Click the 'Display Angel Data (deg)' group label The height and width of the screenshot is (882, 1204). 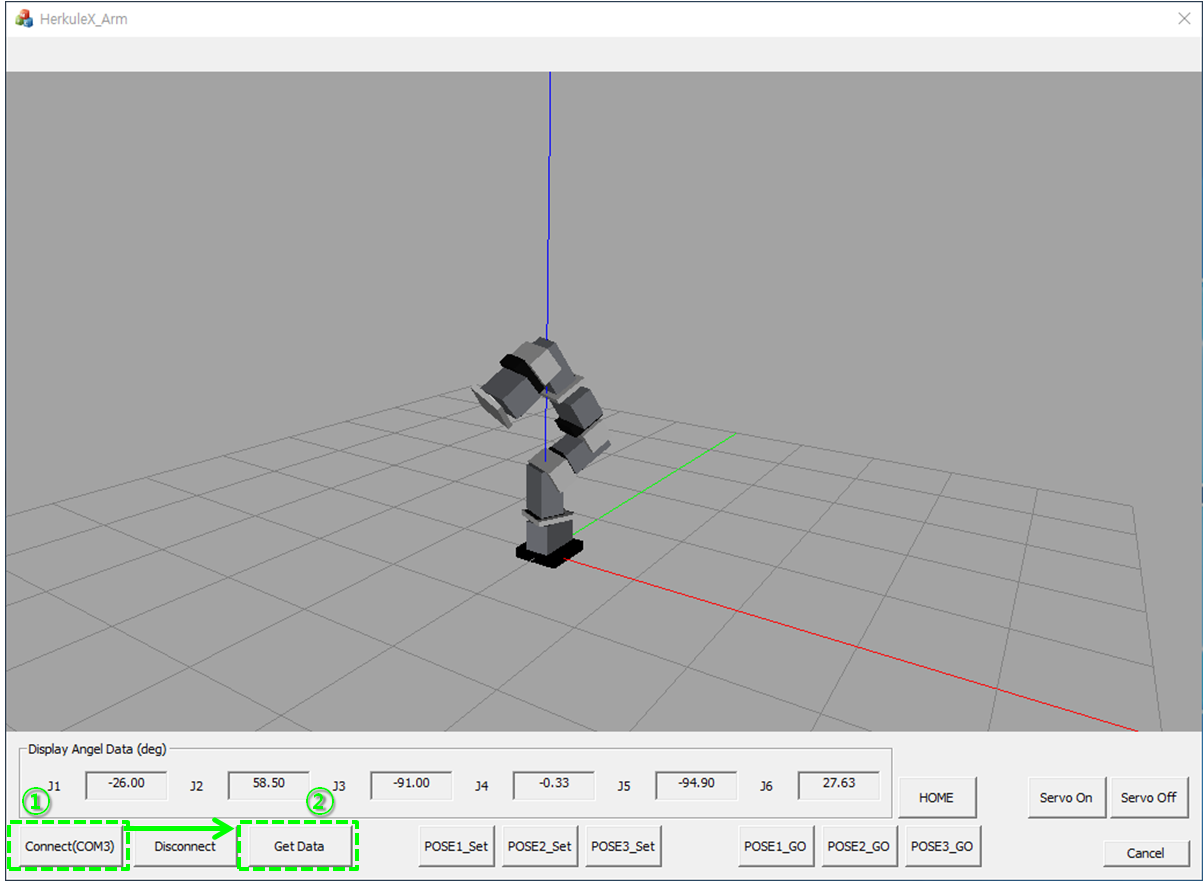(97, 748)
